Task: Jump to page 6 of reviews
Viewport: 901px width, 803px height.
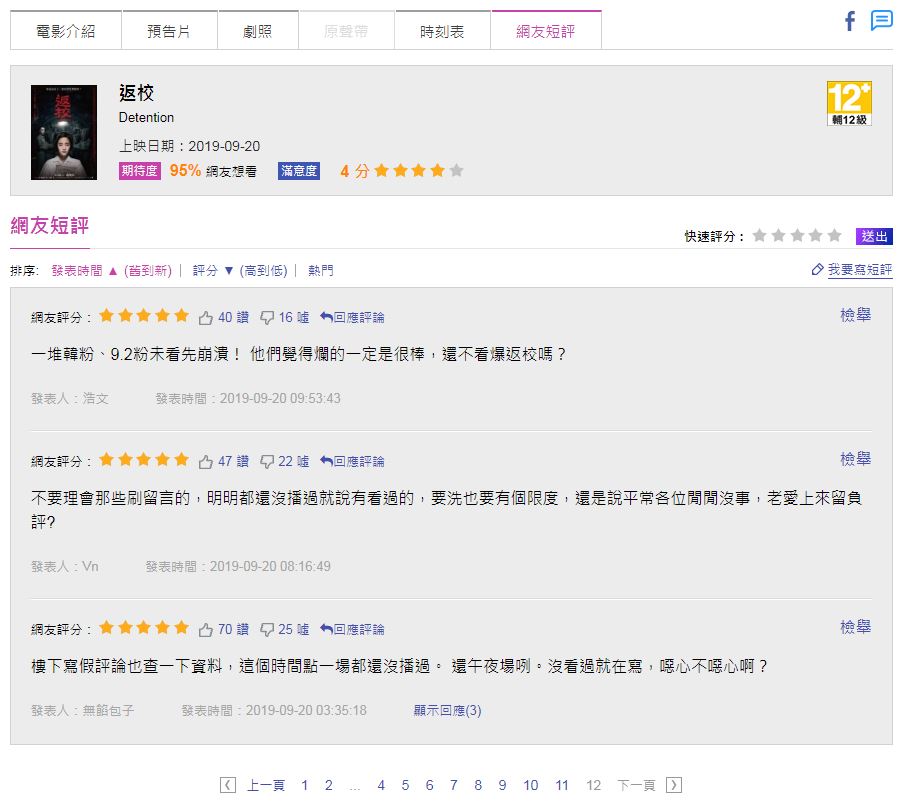Action: (429, 785)
